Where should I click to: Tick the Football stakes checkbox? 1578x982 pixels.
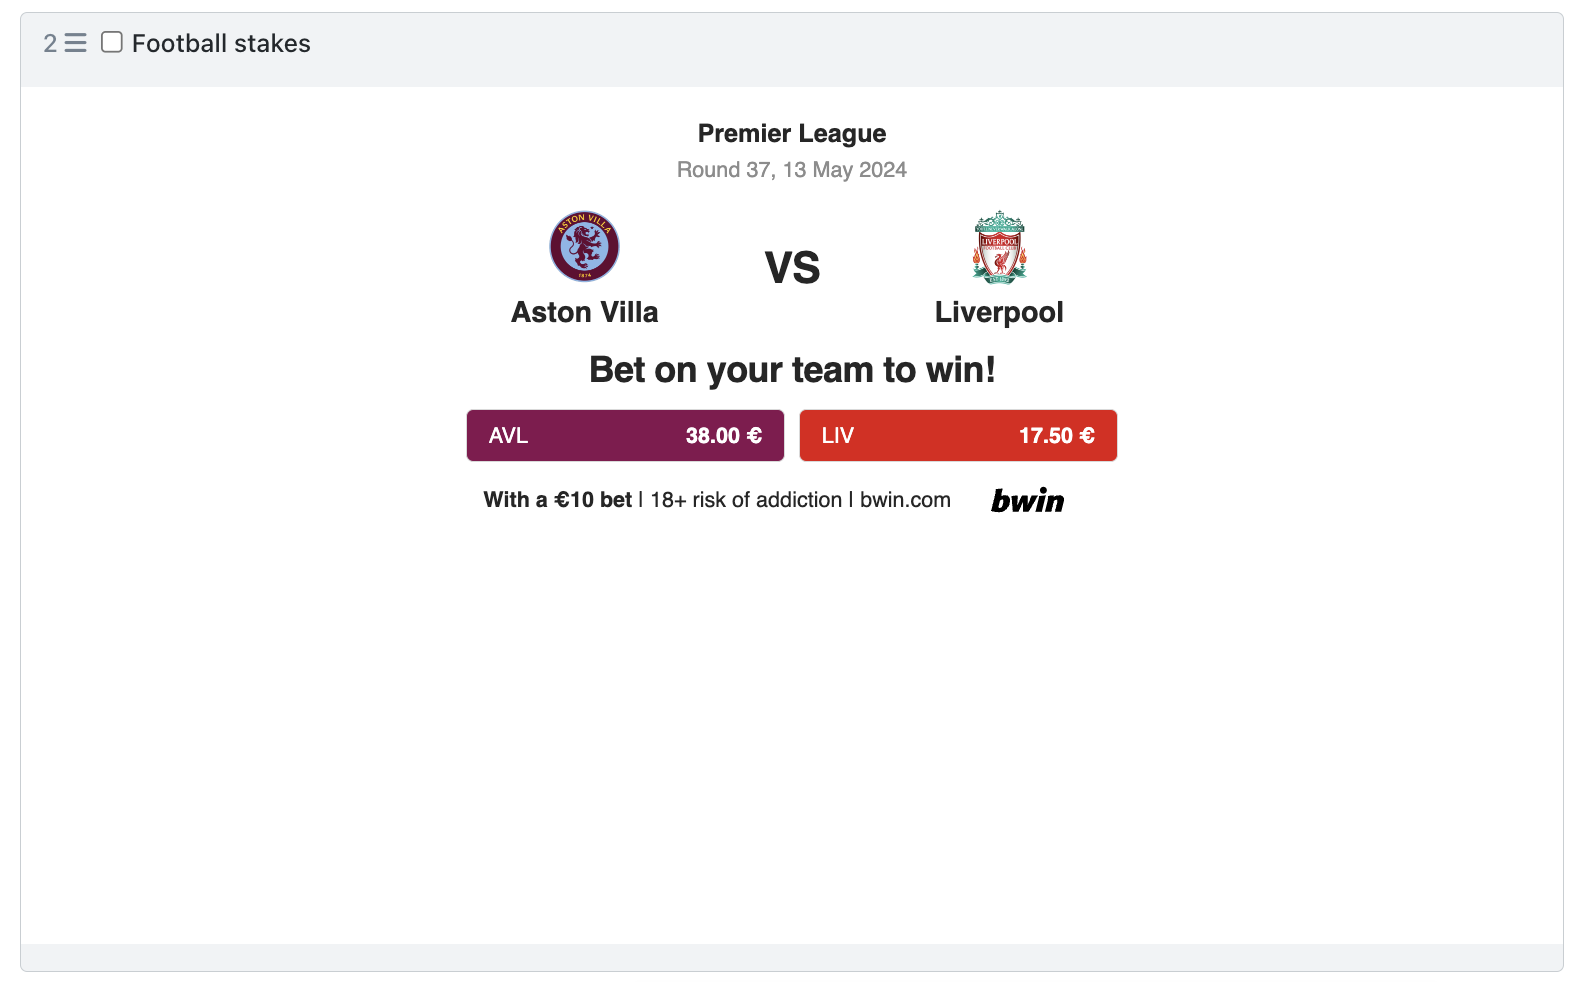[112, 42]
